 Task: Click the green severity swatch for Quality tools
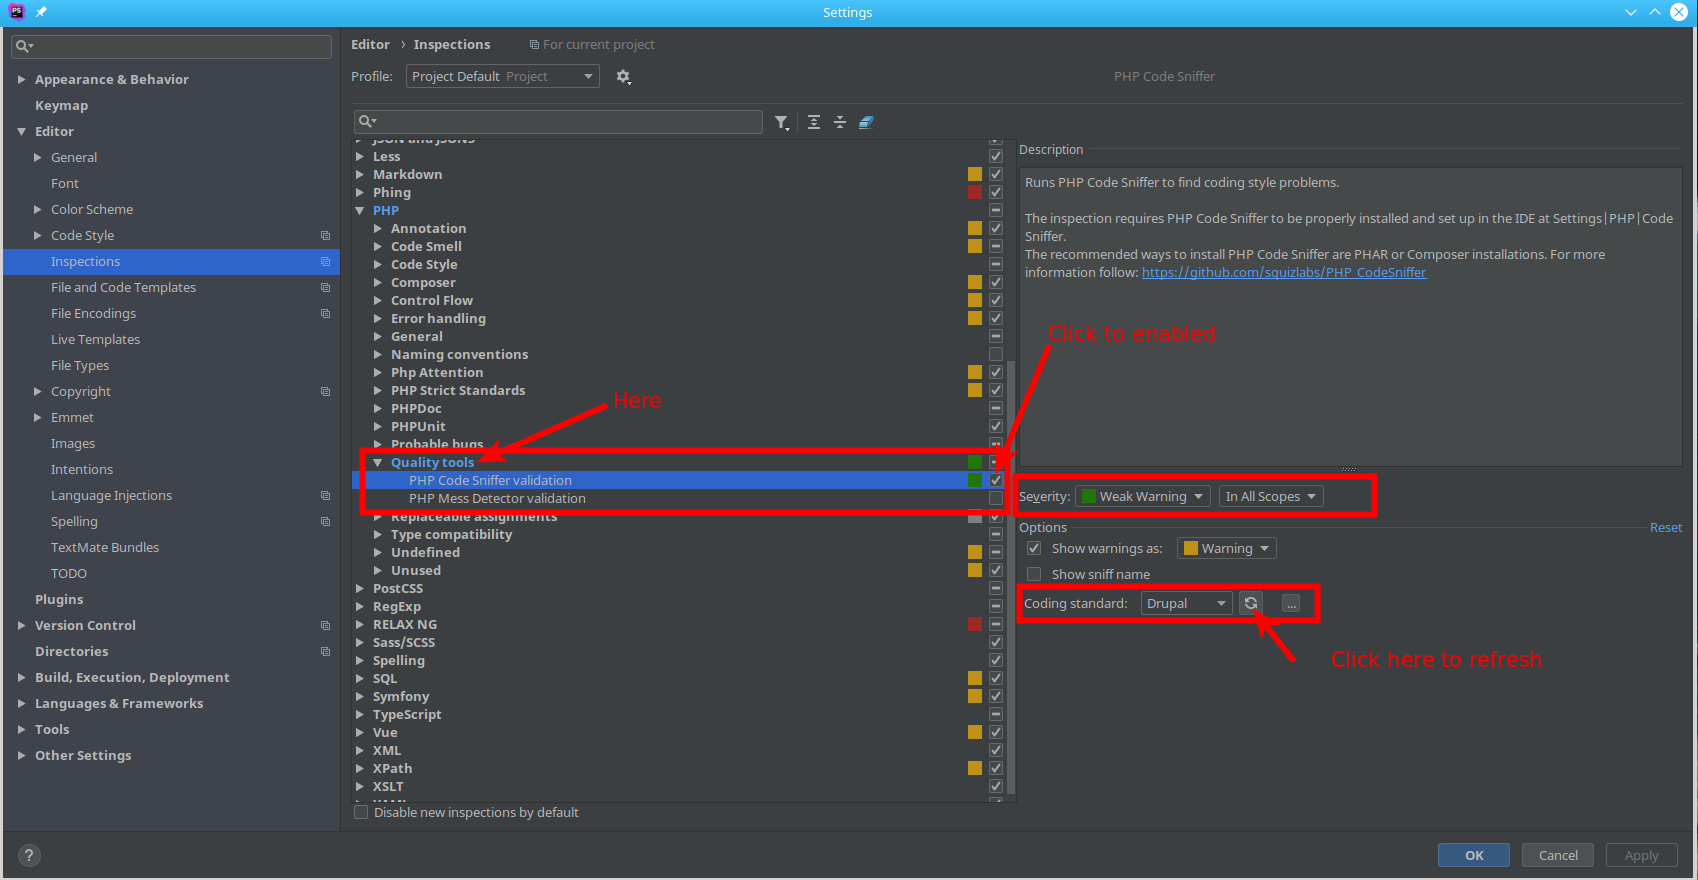tap(975, 462)
